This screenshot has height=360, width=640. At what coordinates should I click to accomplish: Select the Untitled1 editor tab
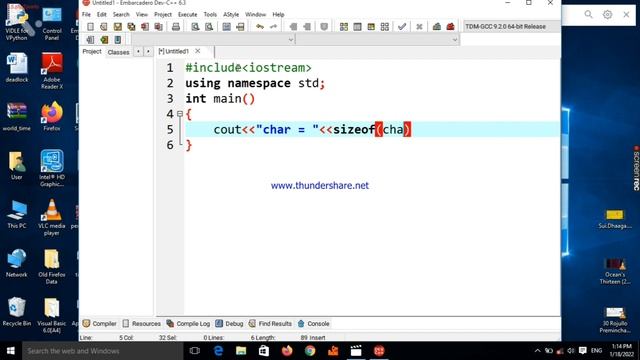[174, 51]
